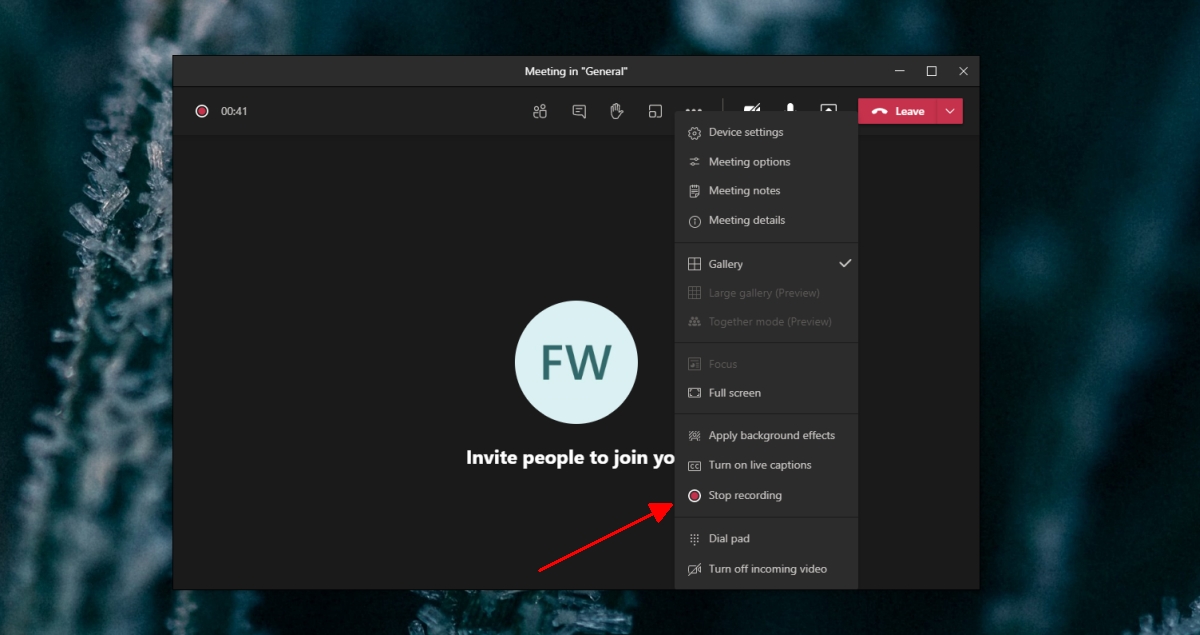Open the Dial pad
The height and width of the screenshot is (635, 1200).
766,539
